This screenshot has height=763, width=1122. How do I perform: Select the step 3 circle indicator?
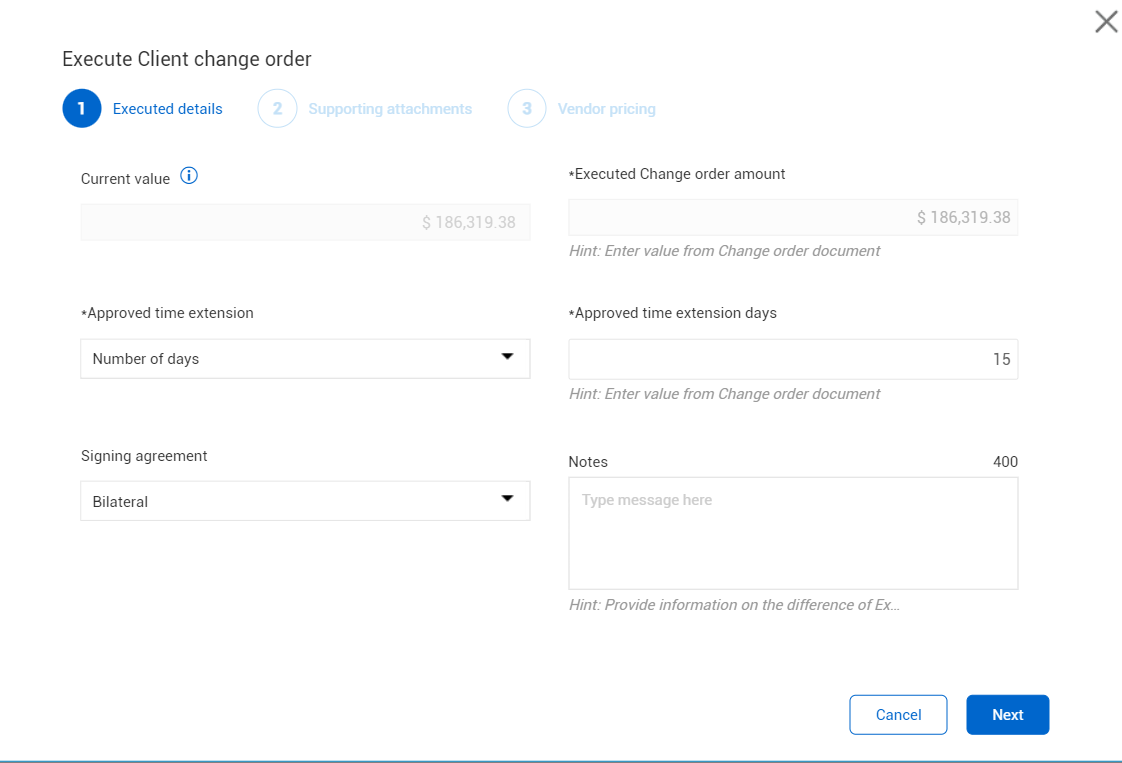(527, 109)
